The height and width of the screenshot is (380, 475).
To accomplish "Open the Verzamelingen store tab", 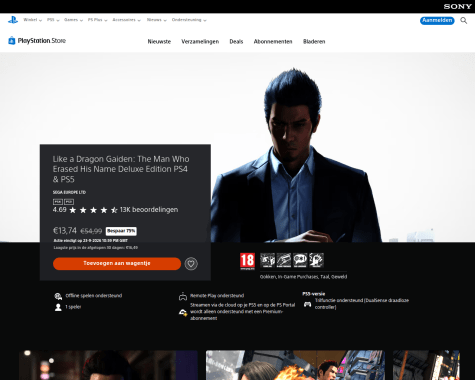I will click(x=200, y=42).
